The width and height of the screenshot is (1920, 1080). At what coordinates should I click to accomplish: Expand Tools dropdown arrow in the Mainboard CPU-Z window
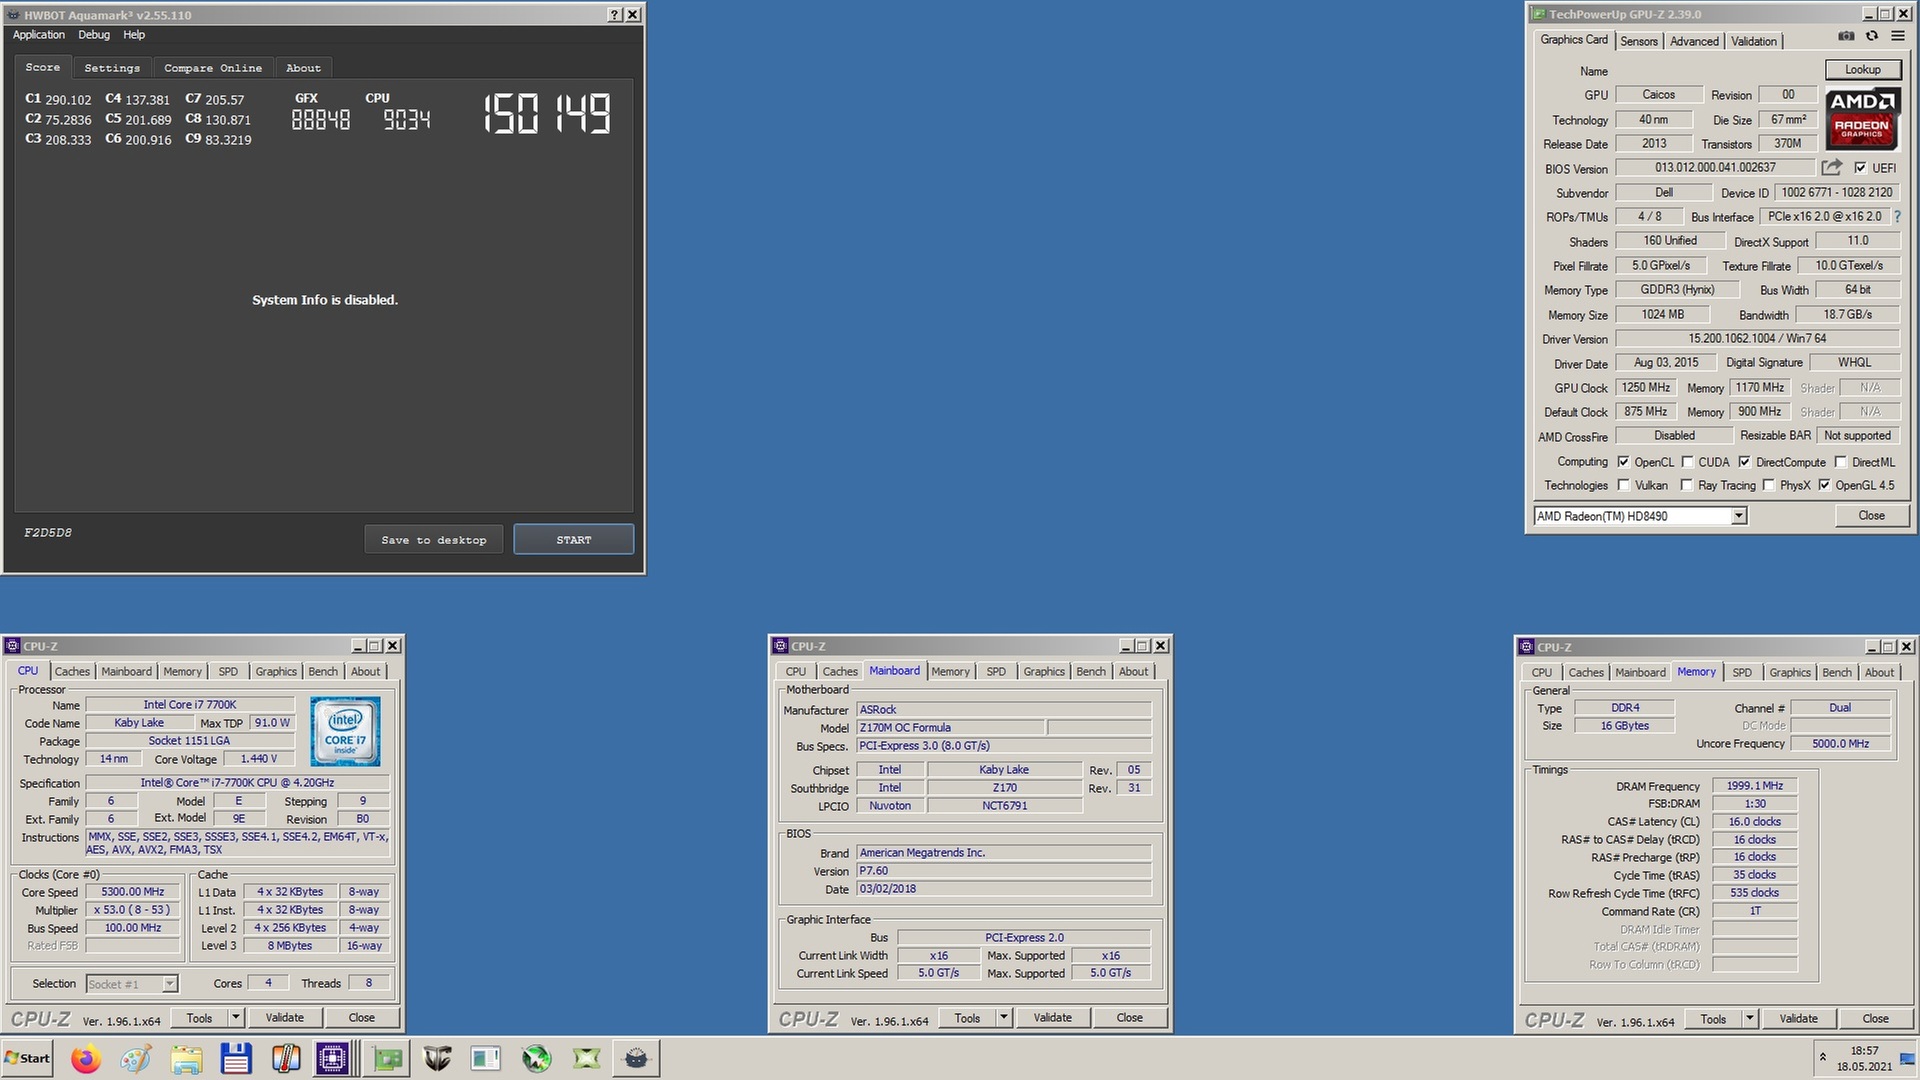click(1004, 1018)
